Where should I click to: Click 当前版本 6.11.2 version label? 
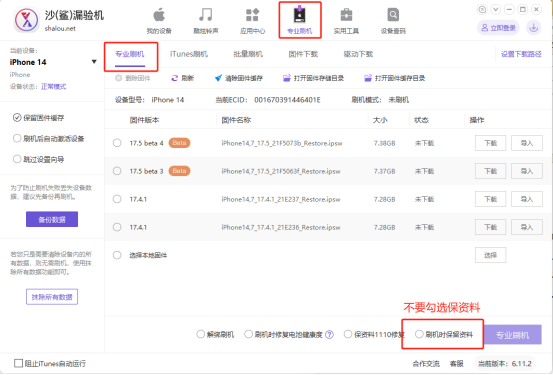505,364
